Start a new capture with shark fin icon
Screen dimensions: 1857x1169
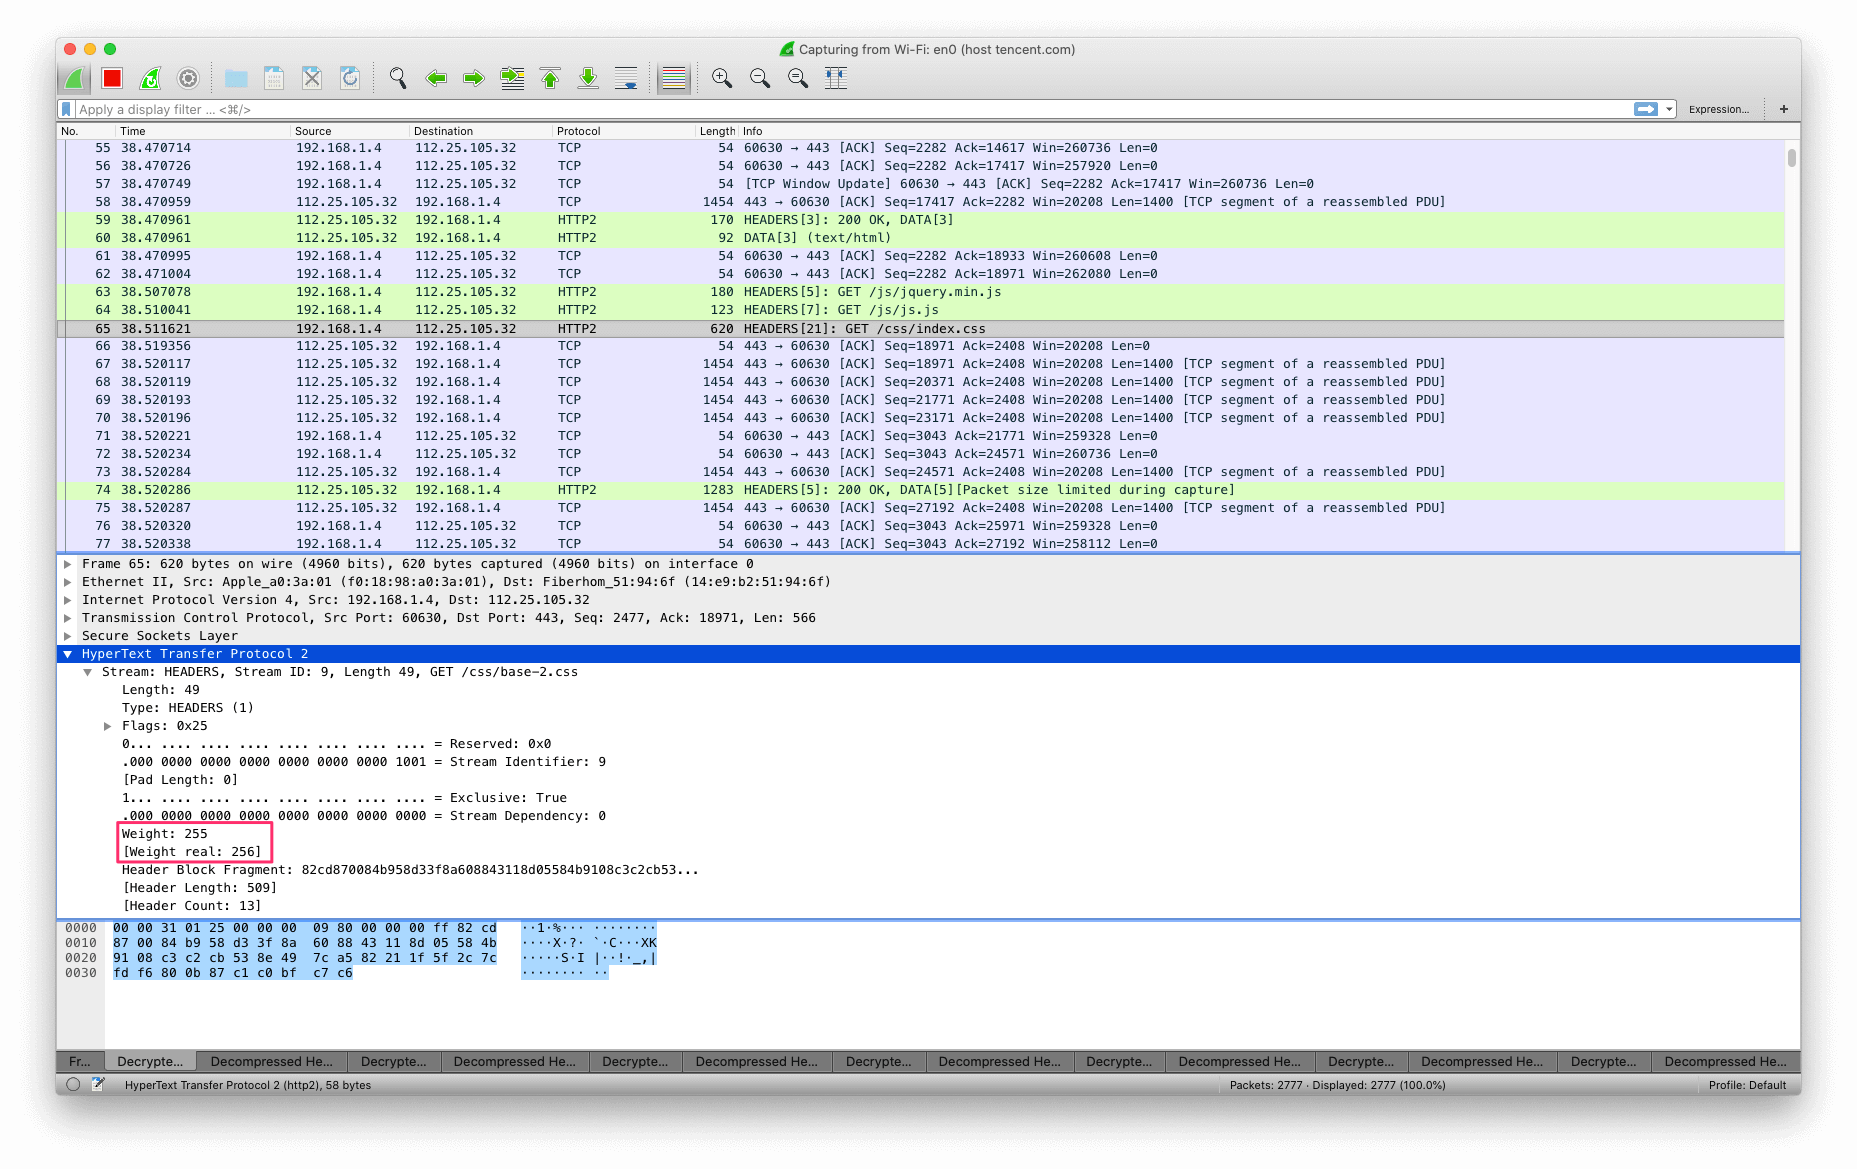click(74, 78)
